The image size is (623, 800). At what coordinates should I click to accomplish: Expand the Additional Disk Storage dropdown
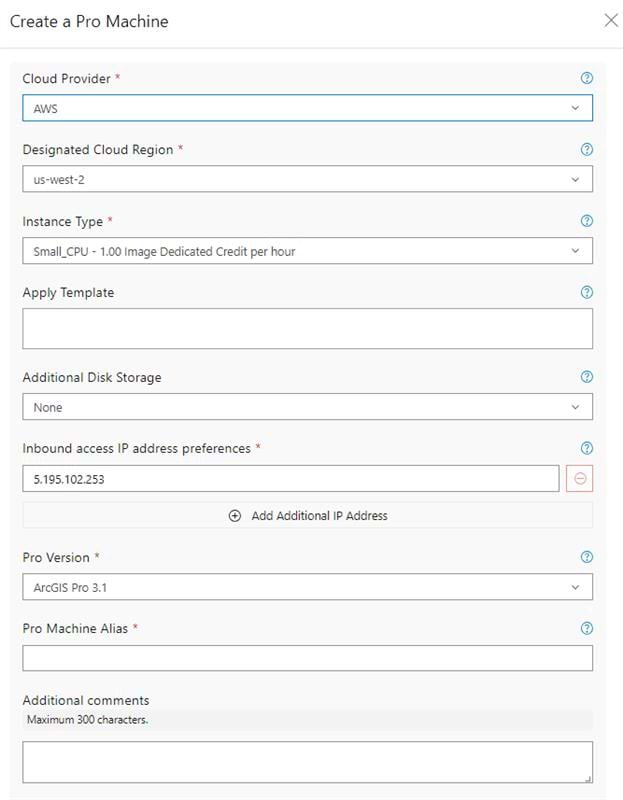coord(307,407)
